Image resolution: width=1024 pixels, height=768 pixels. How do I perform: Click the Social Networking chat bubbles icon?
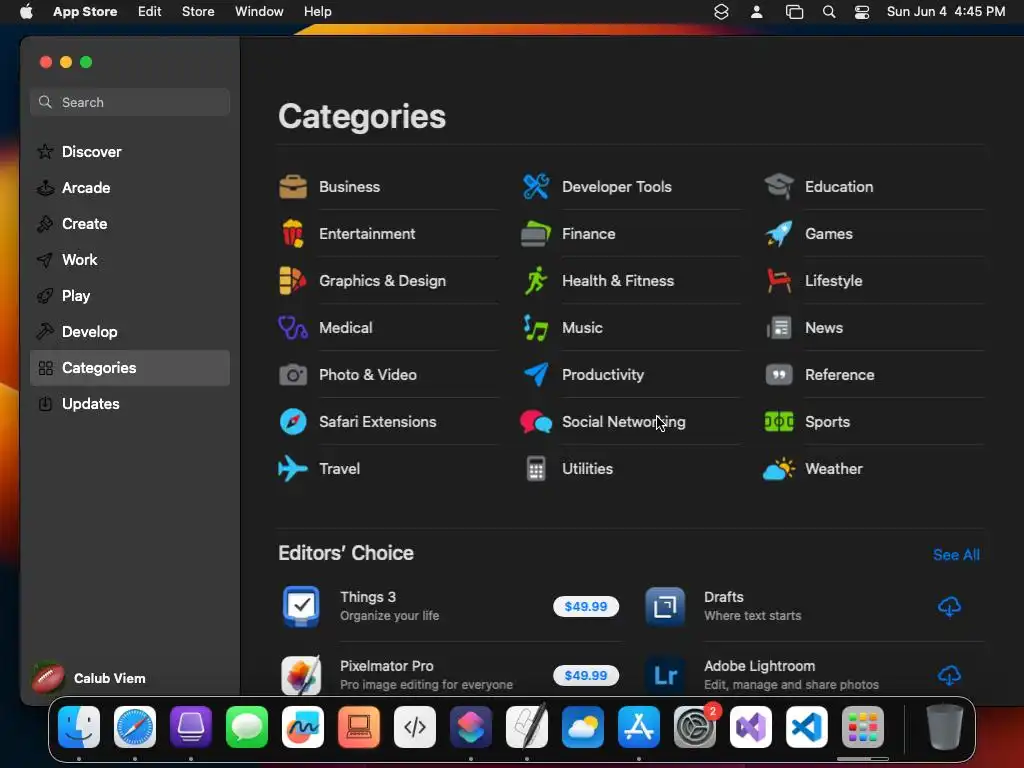(536, 422)
